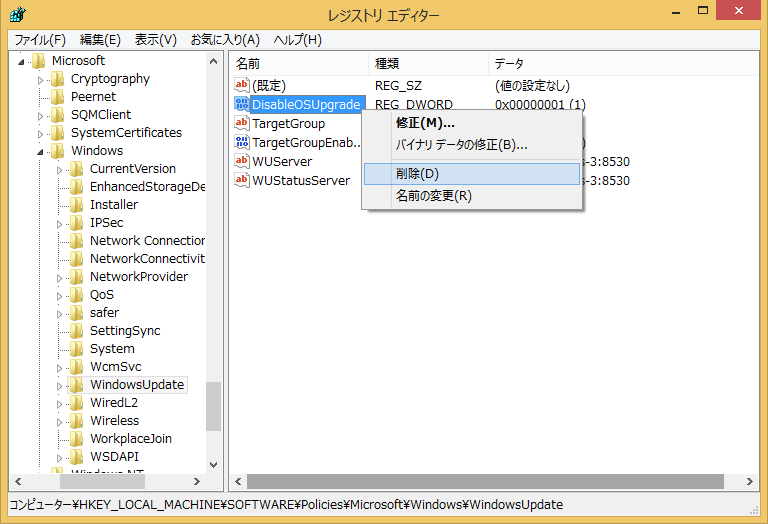
Task: Click the WindowsUpdate folder icon
Action: (76, 385)
